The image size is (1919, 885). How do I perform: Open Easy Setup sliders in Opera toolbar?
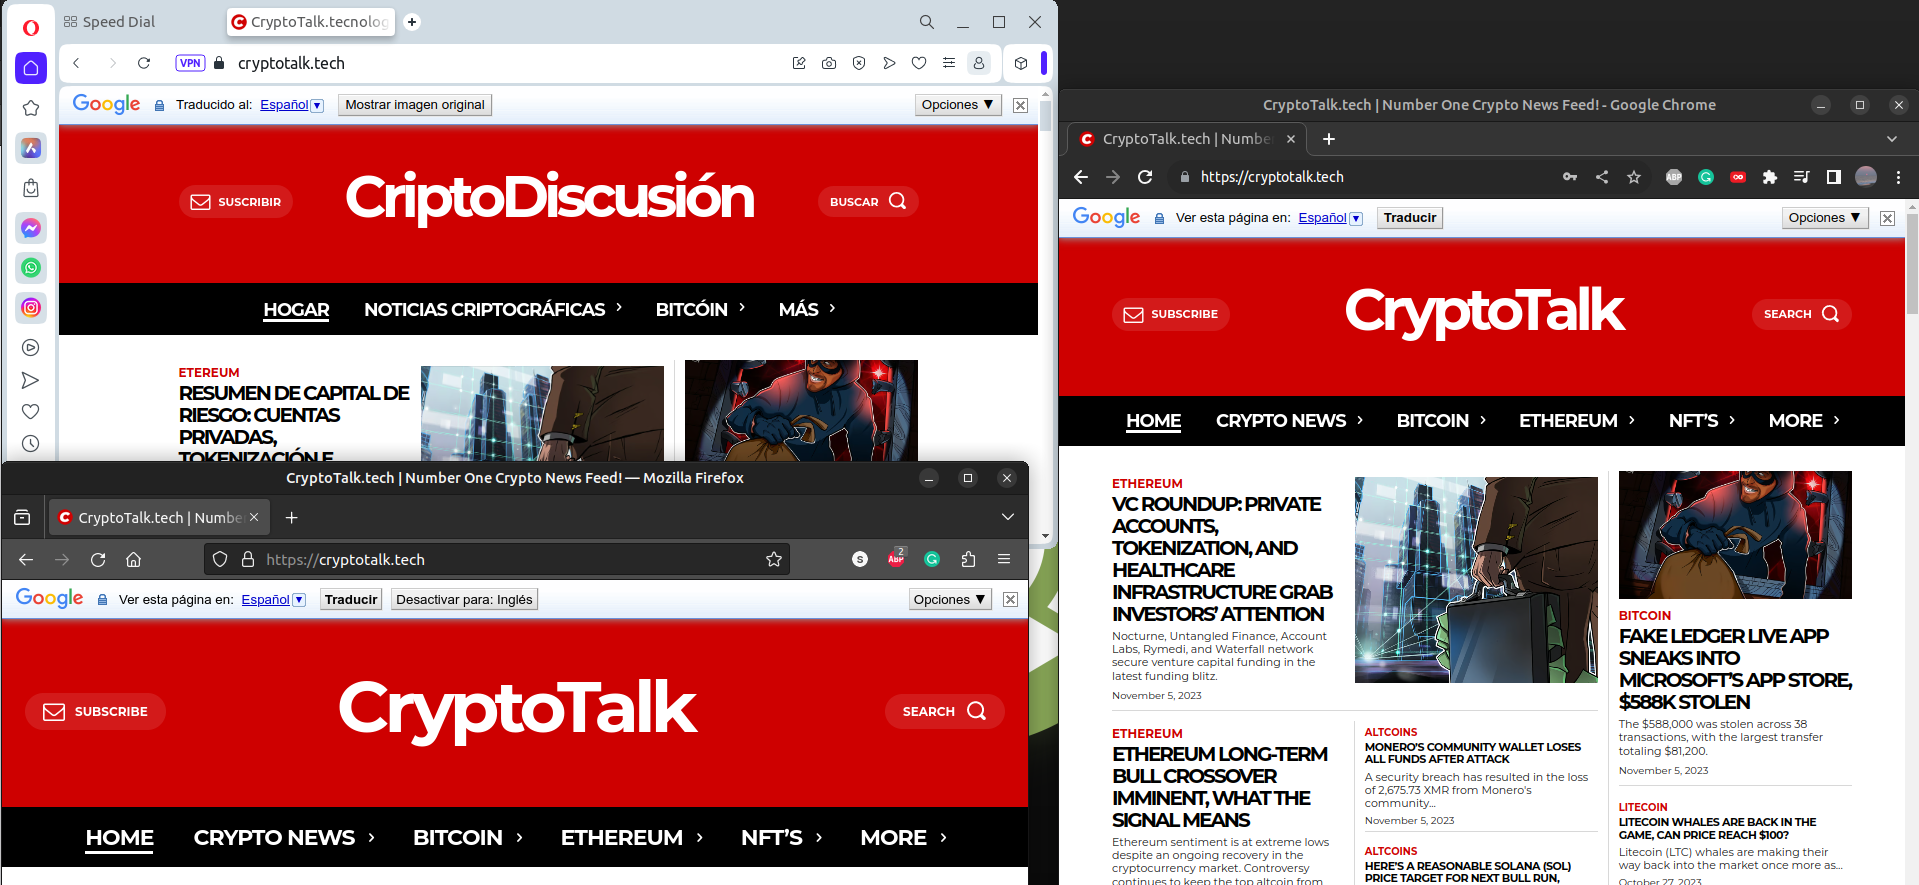click(x=949, y=63)
